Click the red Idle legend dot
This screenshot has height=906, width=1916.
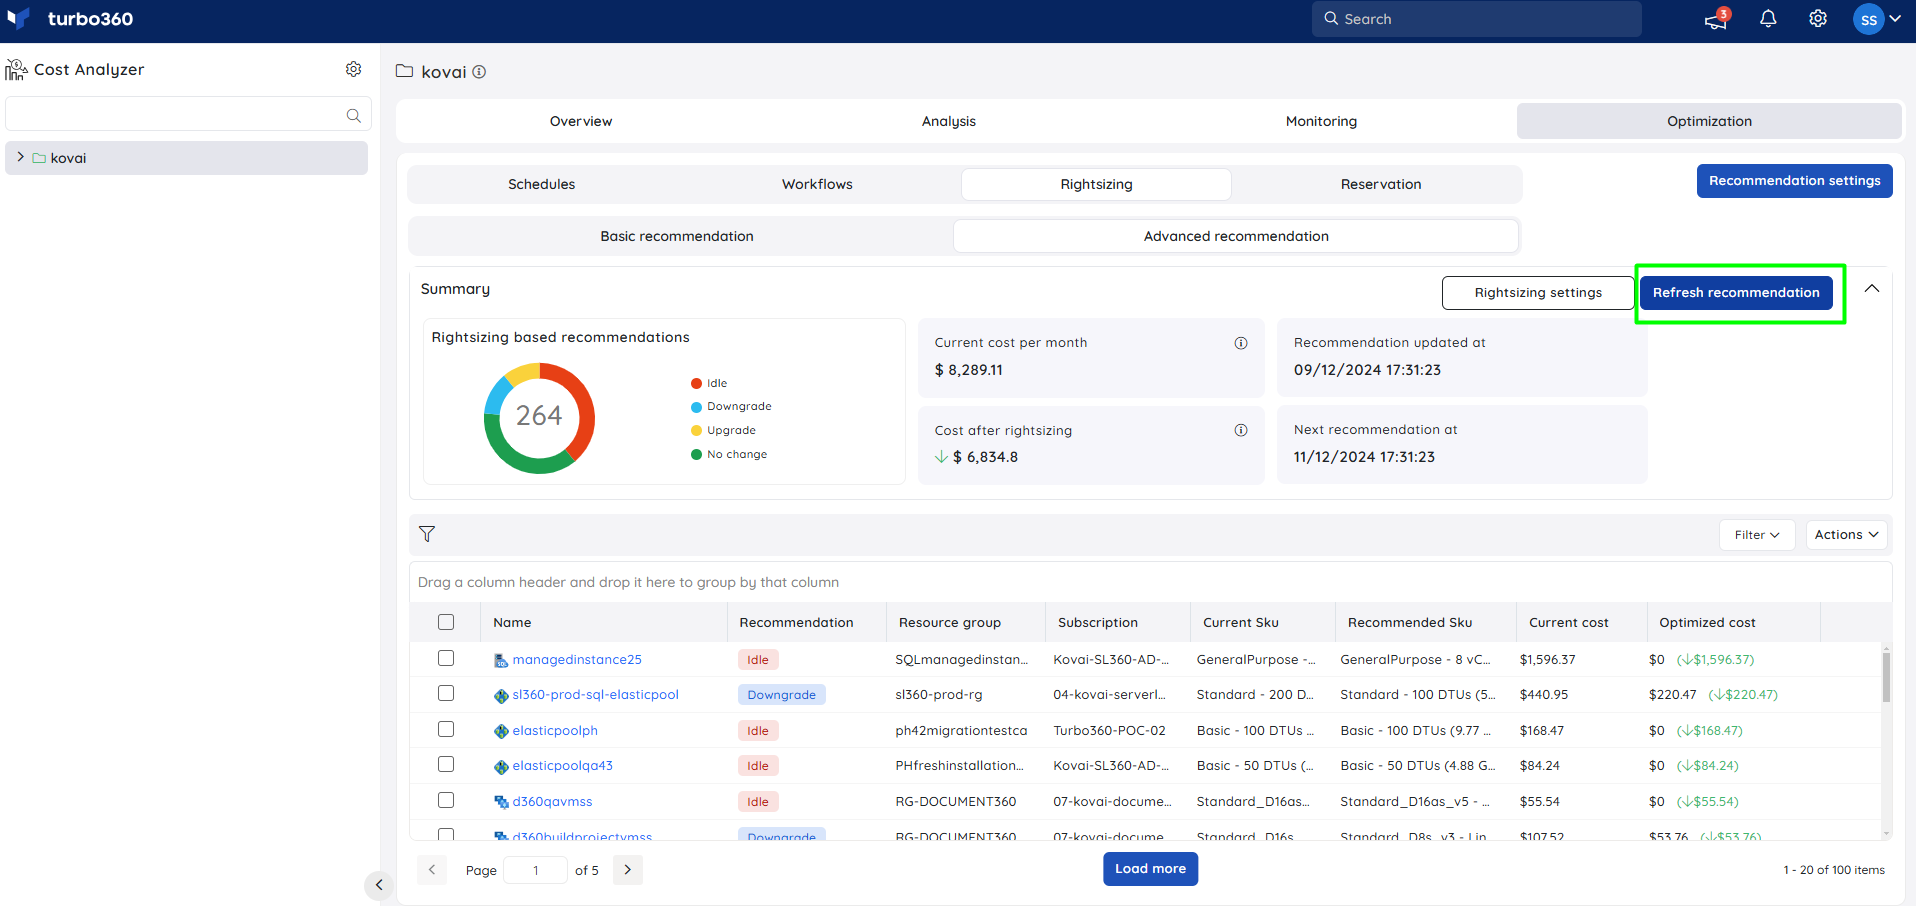click(x=696, y=384)
